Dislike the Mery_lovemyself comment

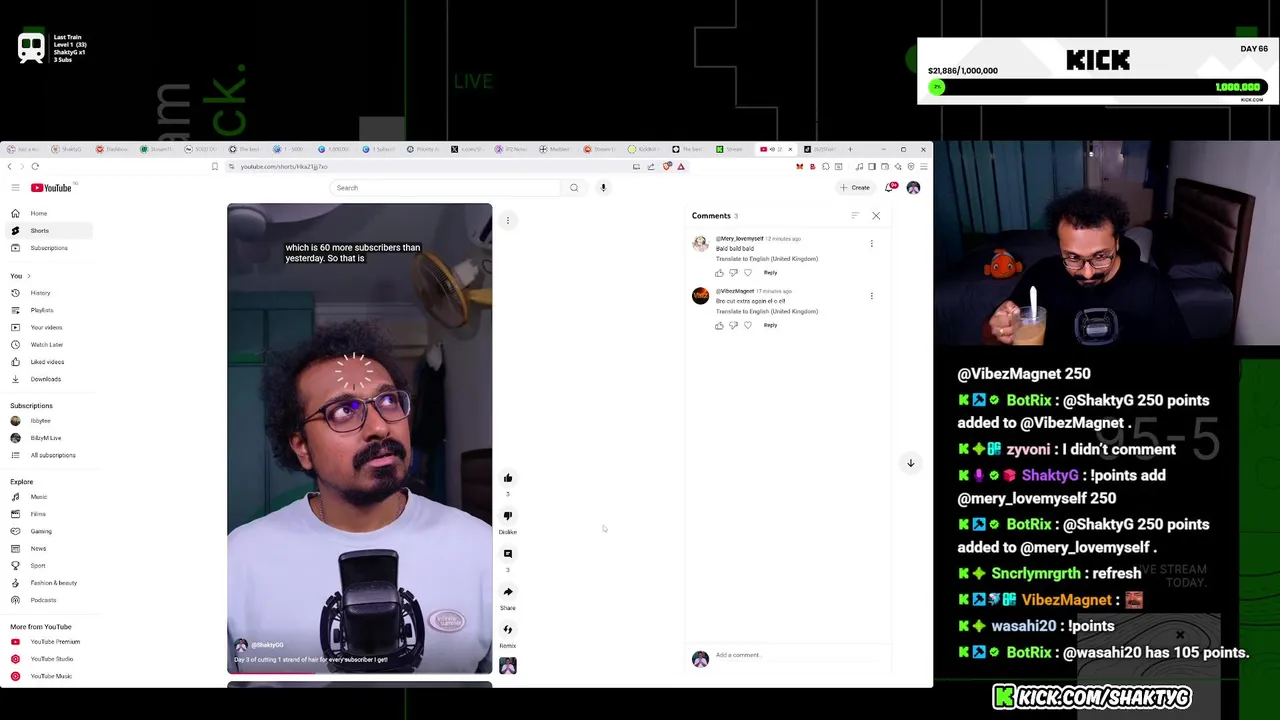pyautogui.click(x=733, y=273)
